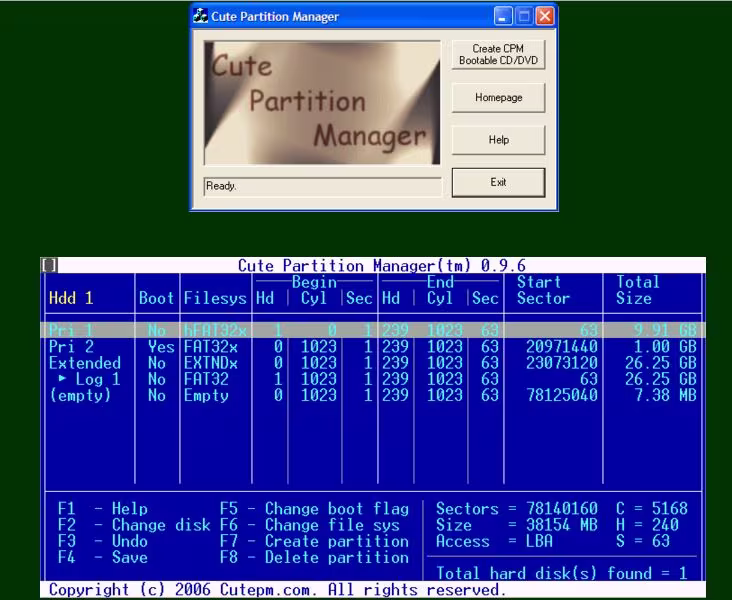
Task: Click the Create CPM Bootable CD/DVD button
Action: pyautogui.click(x=498, y=55)
